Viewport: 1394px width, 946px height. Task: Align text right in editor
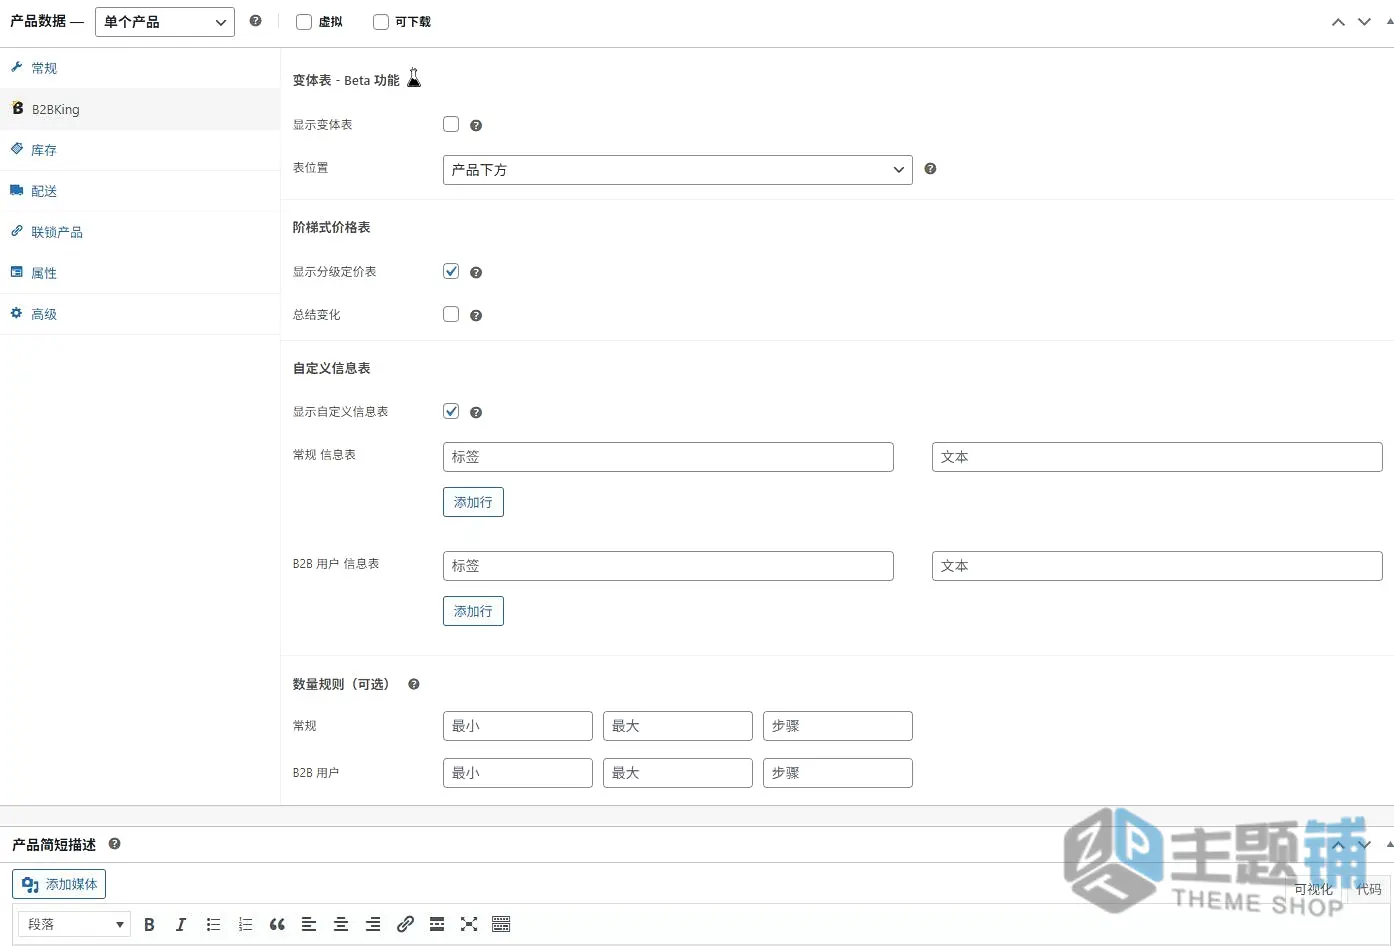(373, 924)
